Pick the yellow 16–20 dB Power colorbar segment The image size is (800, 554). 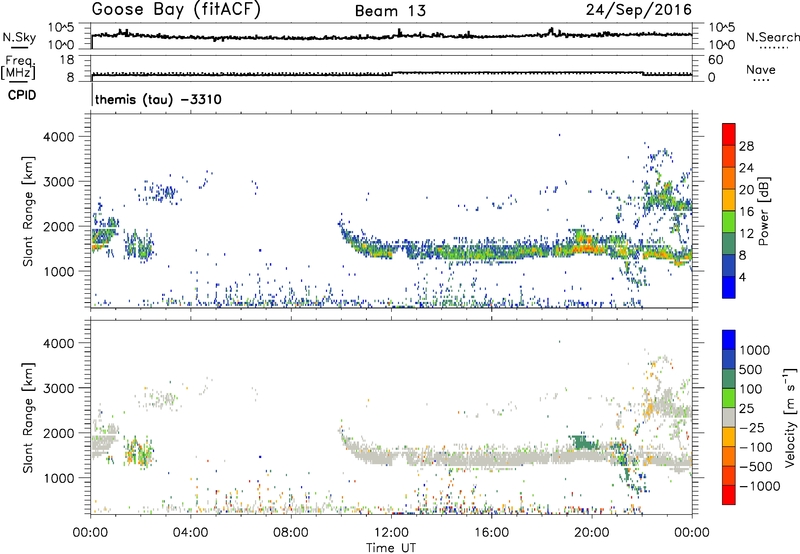click(729, 199)
